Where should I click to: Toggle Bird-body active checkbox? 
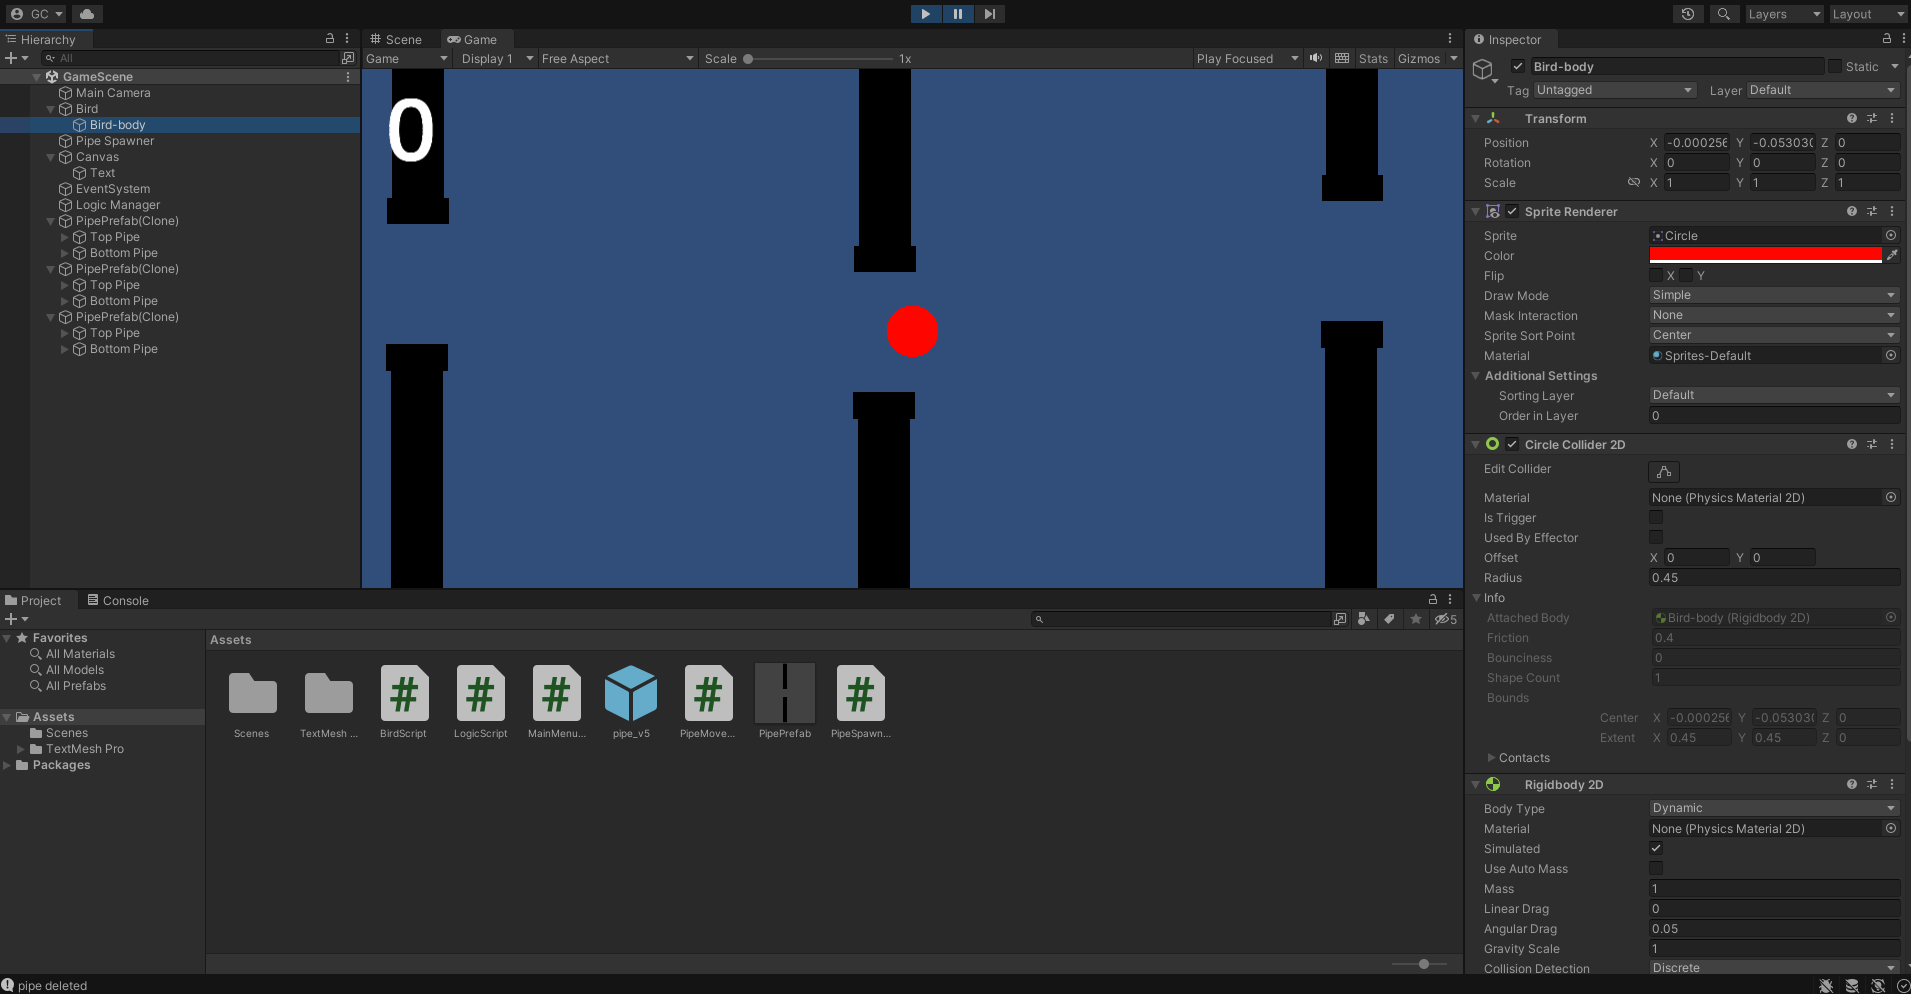pyautogui.click(x=1517, y=67)
